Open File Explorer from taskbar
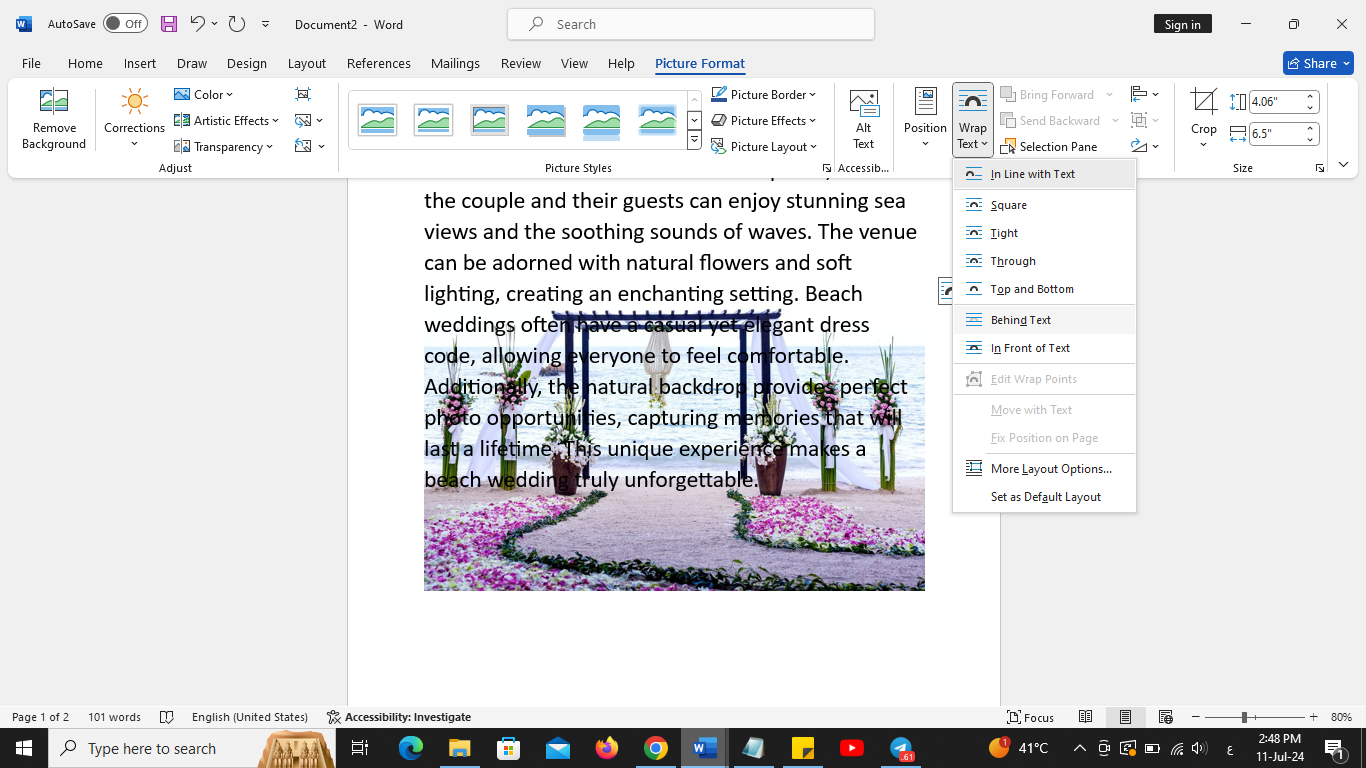 pos(459,748)
